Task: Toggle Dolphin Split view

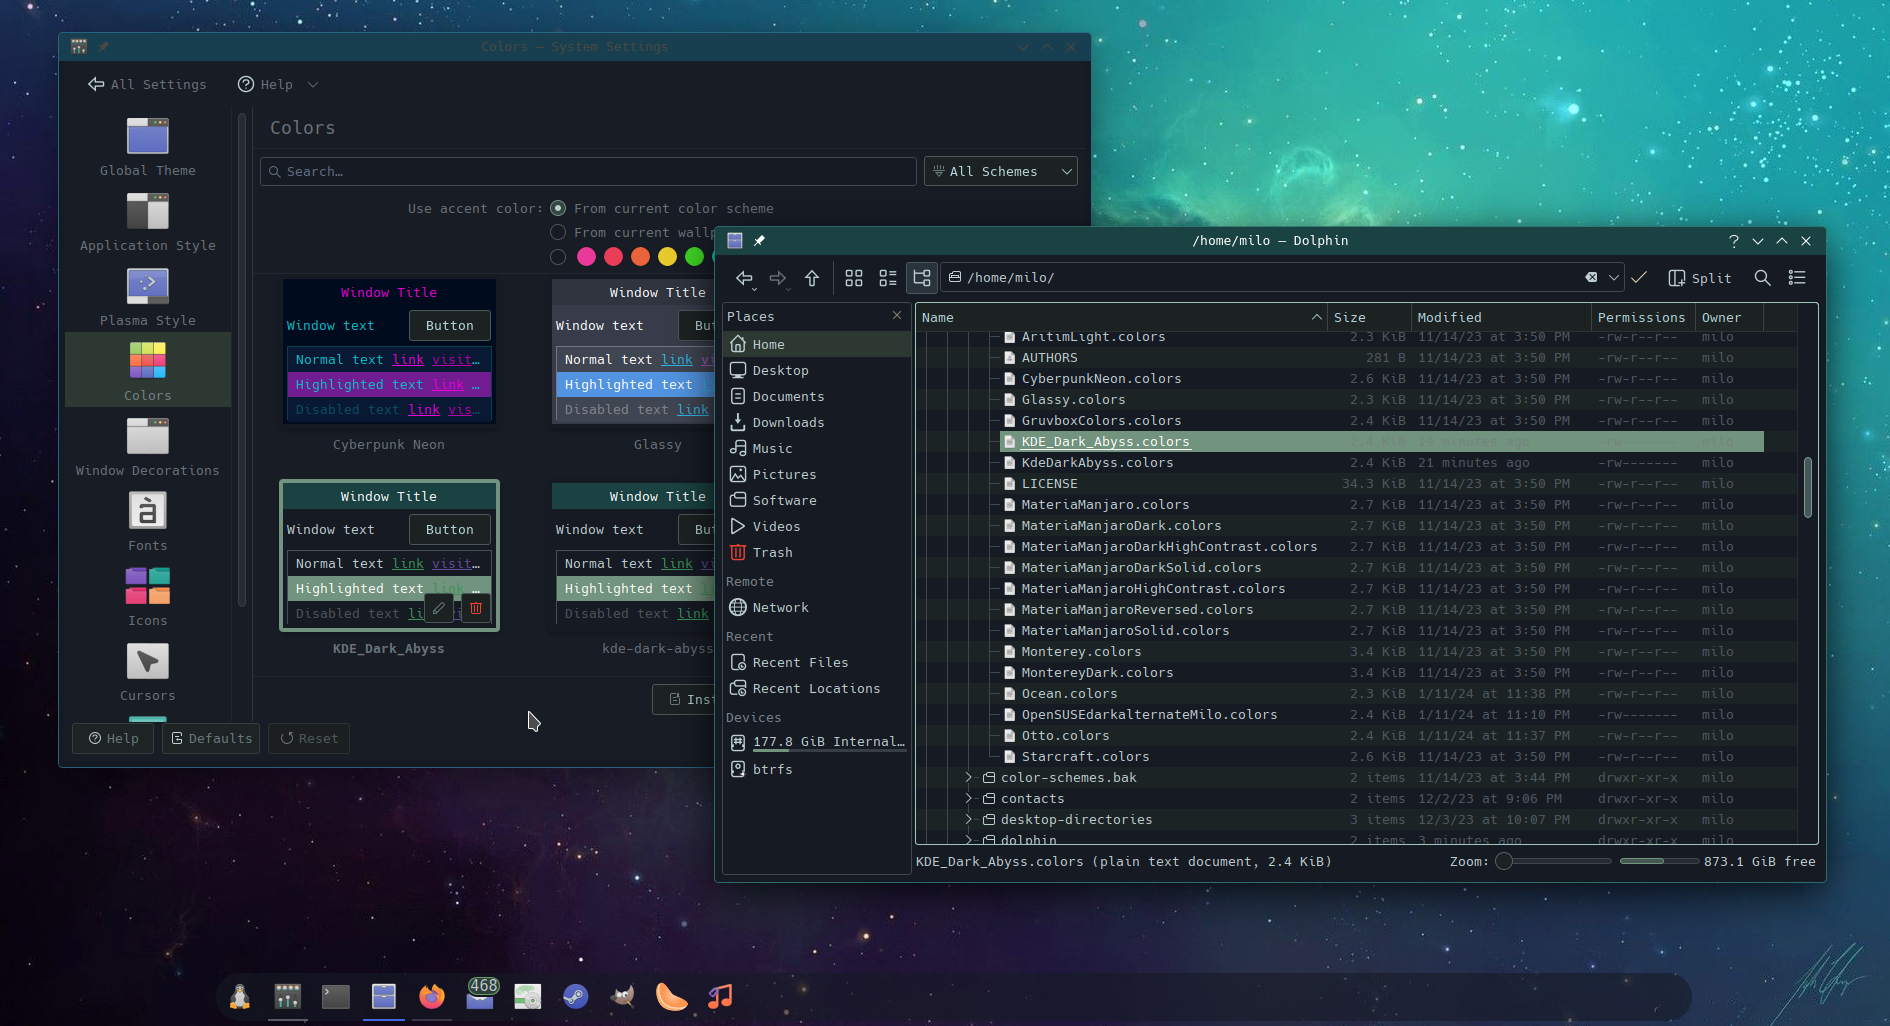Action: (1700, 278)
